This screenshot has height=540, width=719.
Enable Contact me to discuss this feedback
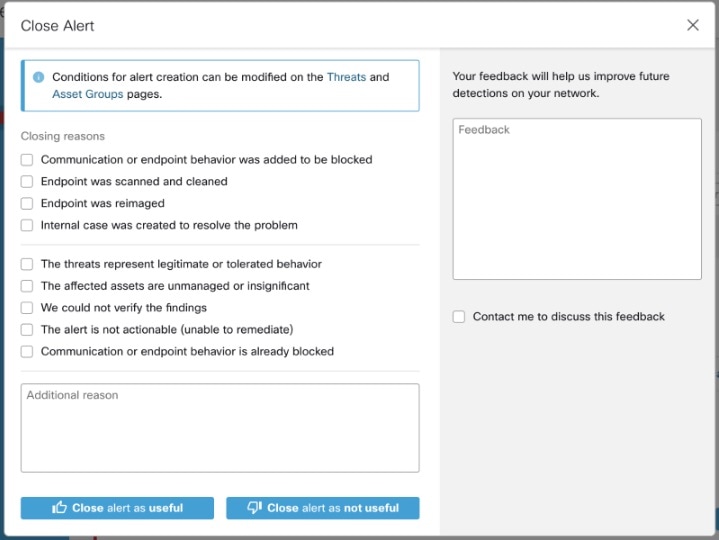pyautogui.click(x=459, y=316)
